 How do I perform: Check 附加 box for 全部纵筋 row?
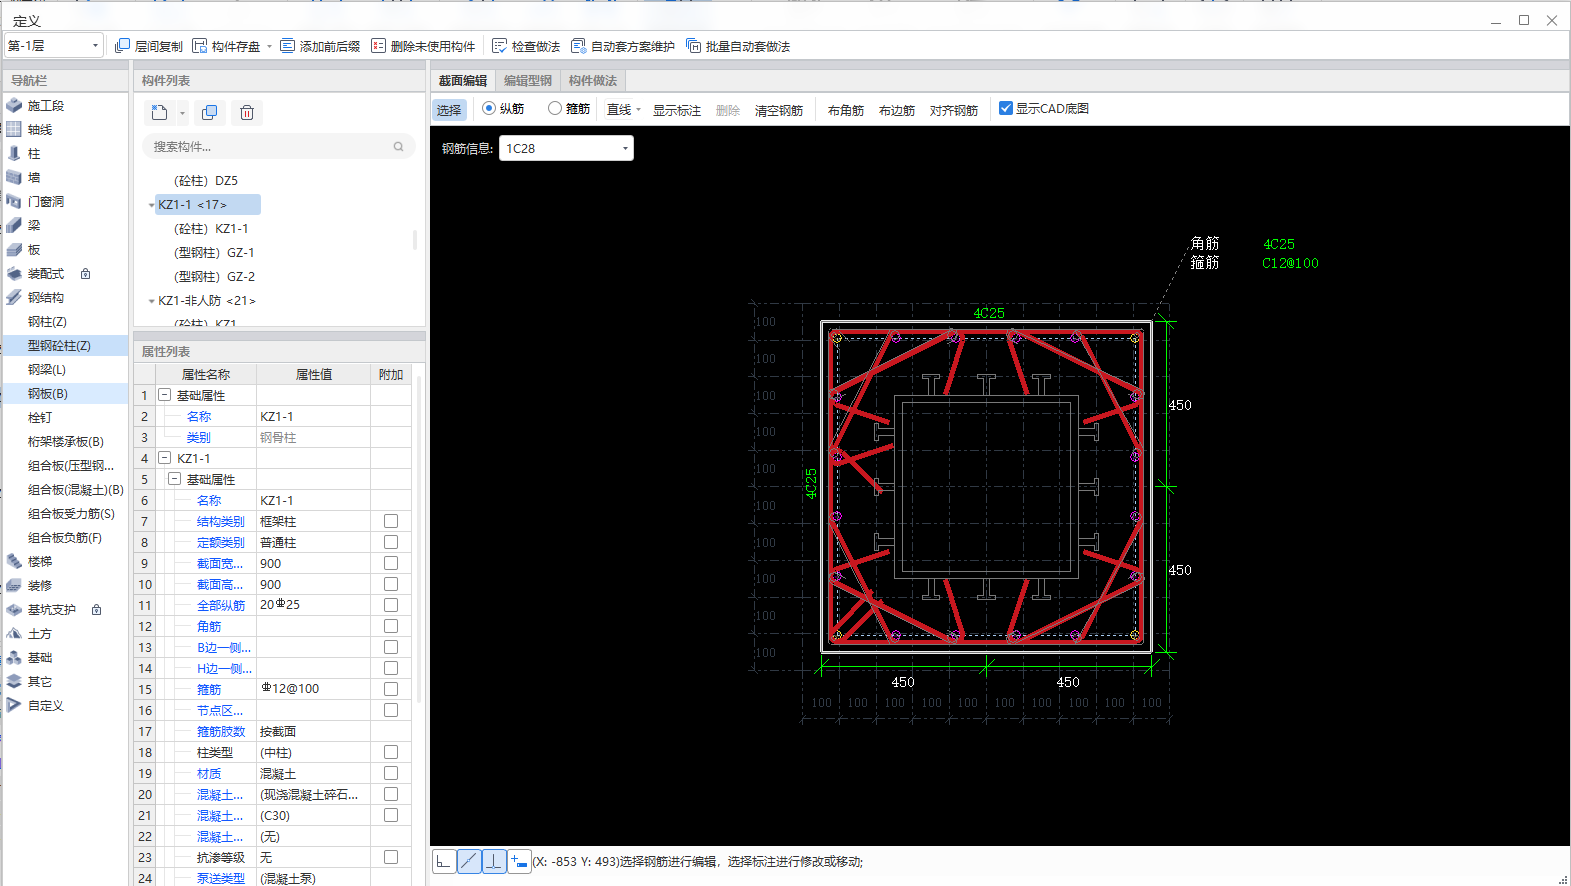pos(391,605)
